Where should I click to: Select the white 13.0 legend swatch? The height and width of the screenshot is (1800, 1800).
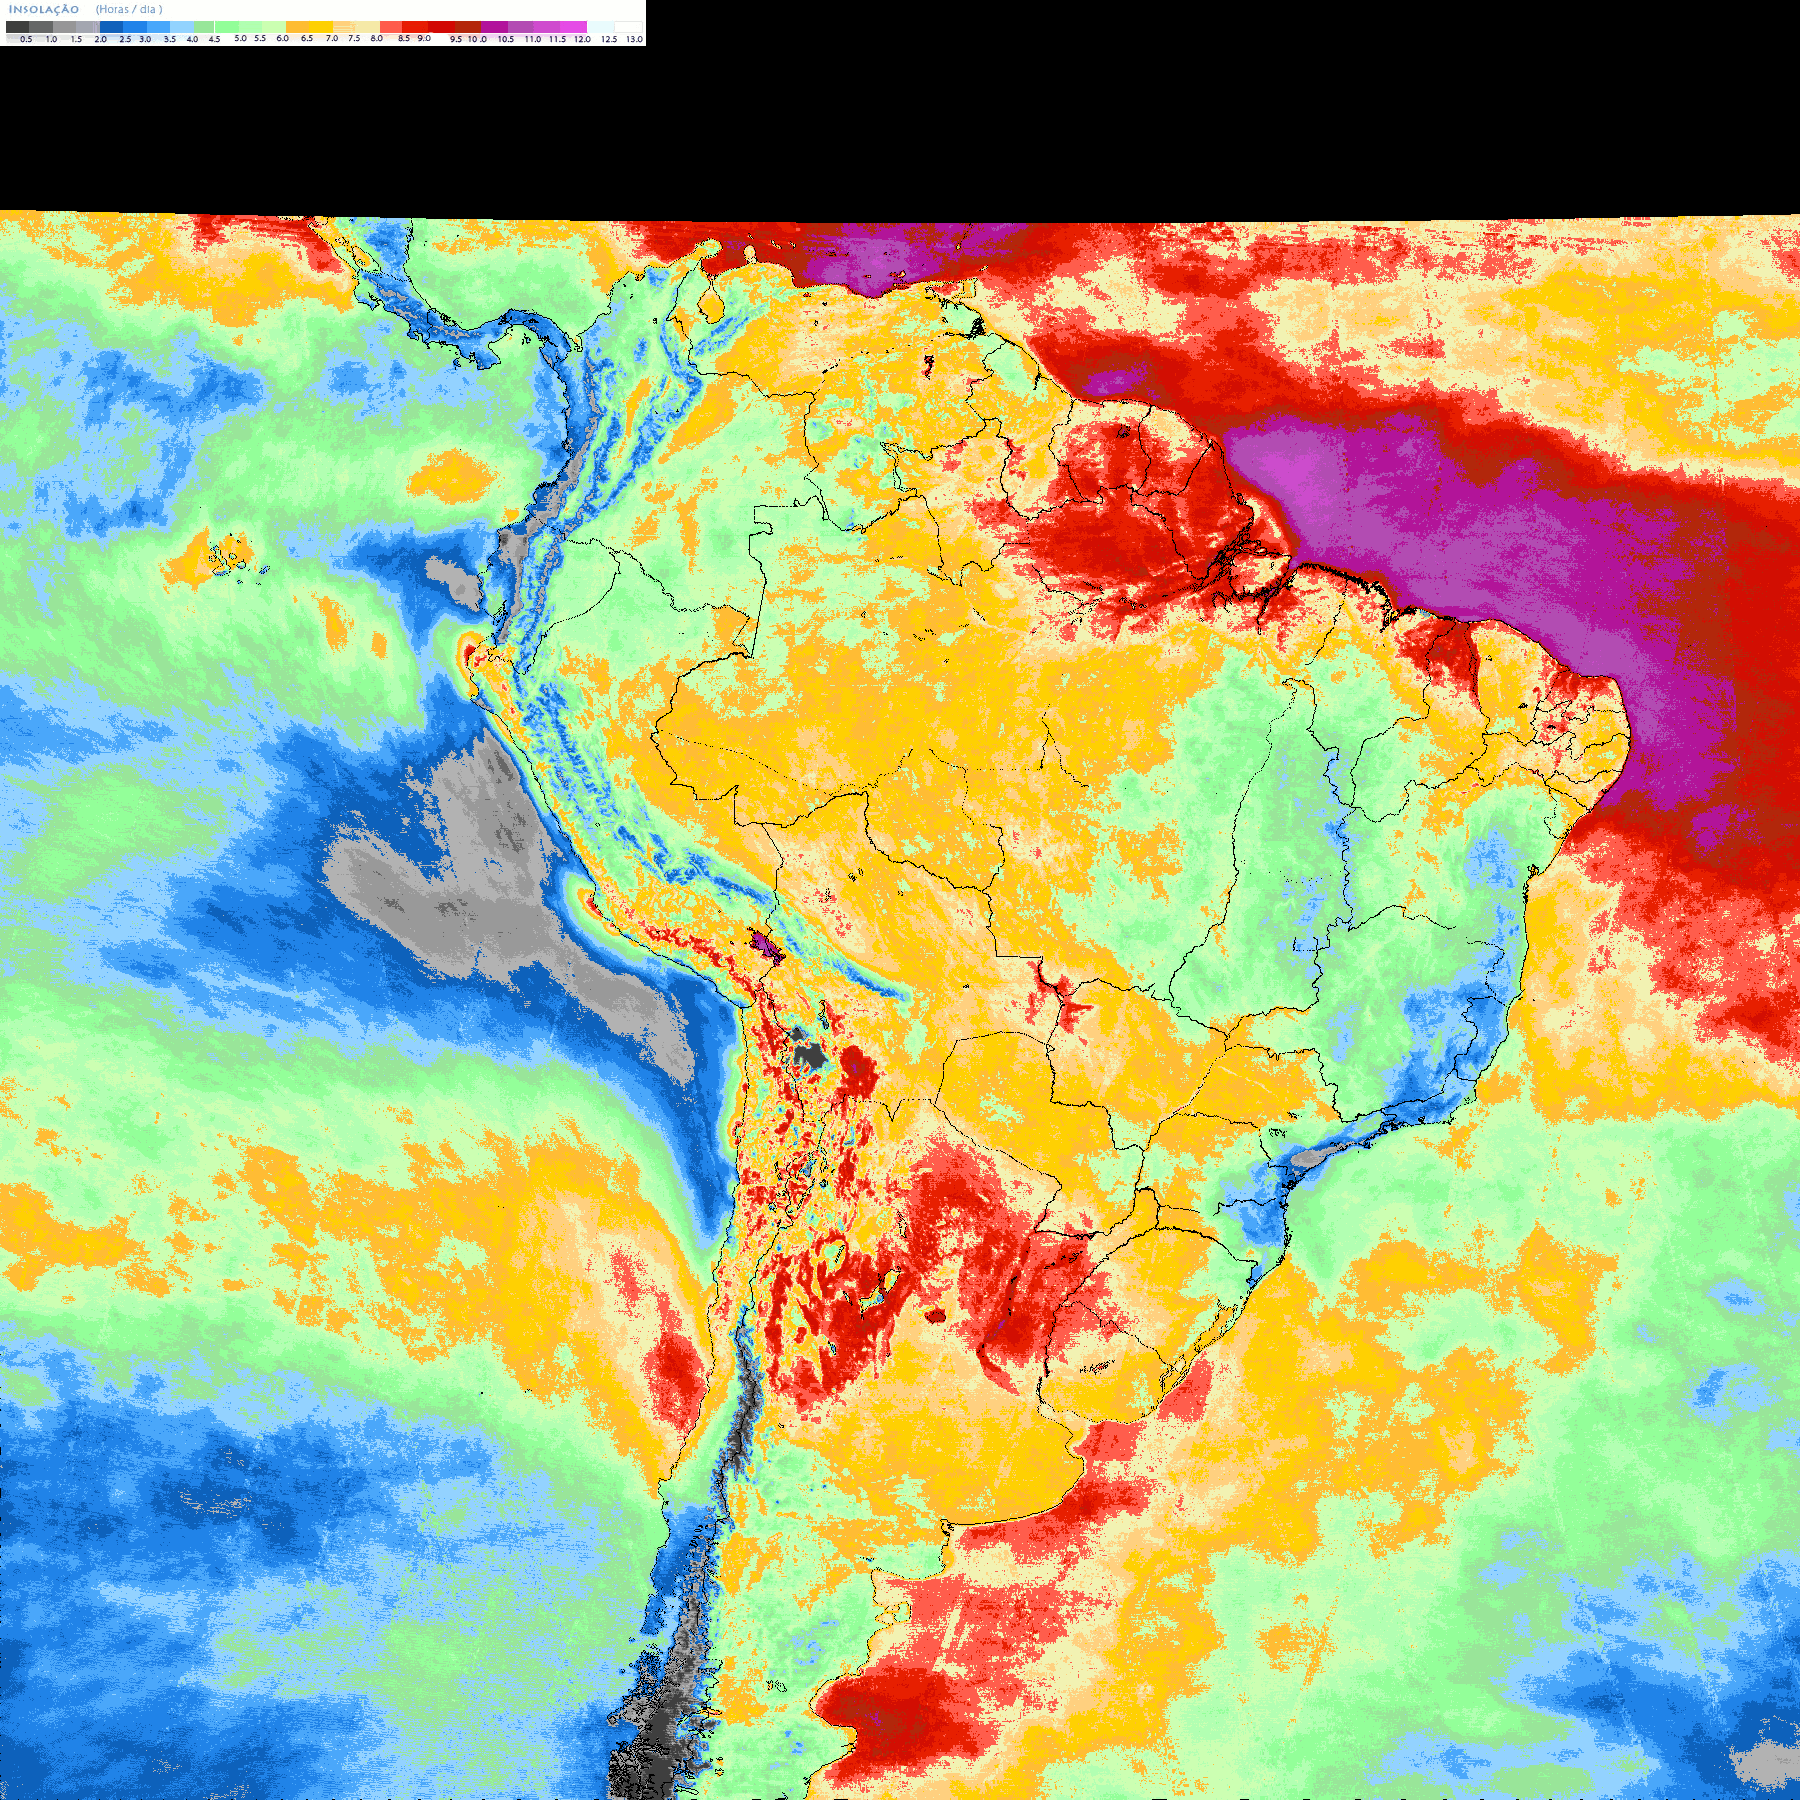tap(628, 27)
